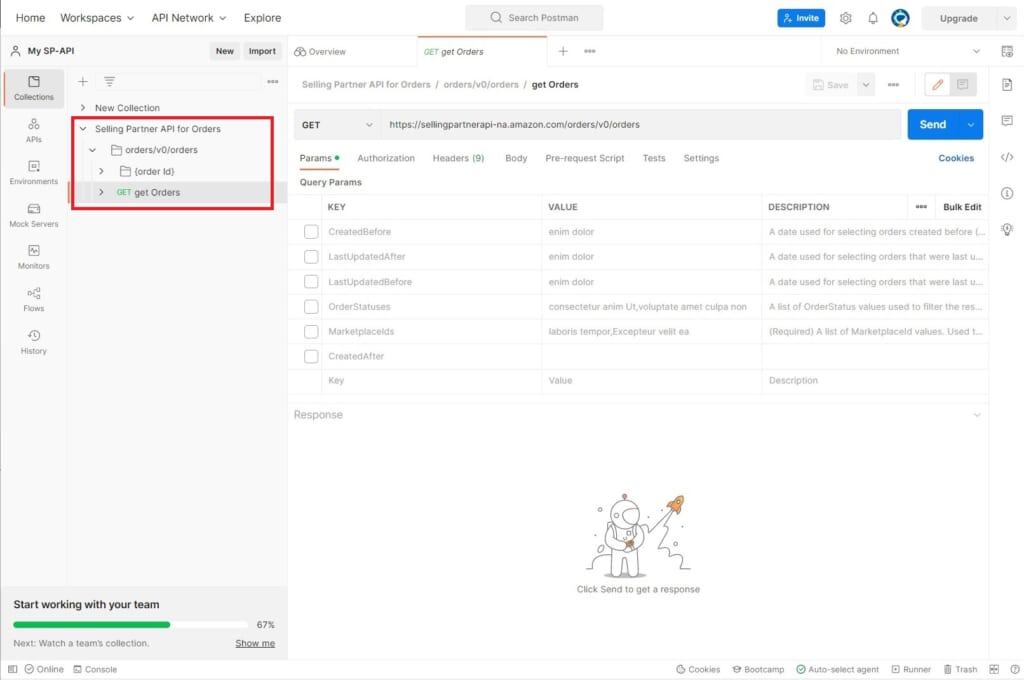The height and width of the screenshot is (680, 1024).
Task: Open the Monitors sidebar panel
Action: pos(34,257)
